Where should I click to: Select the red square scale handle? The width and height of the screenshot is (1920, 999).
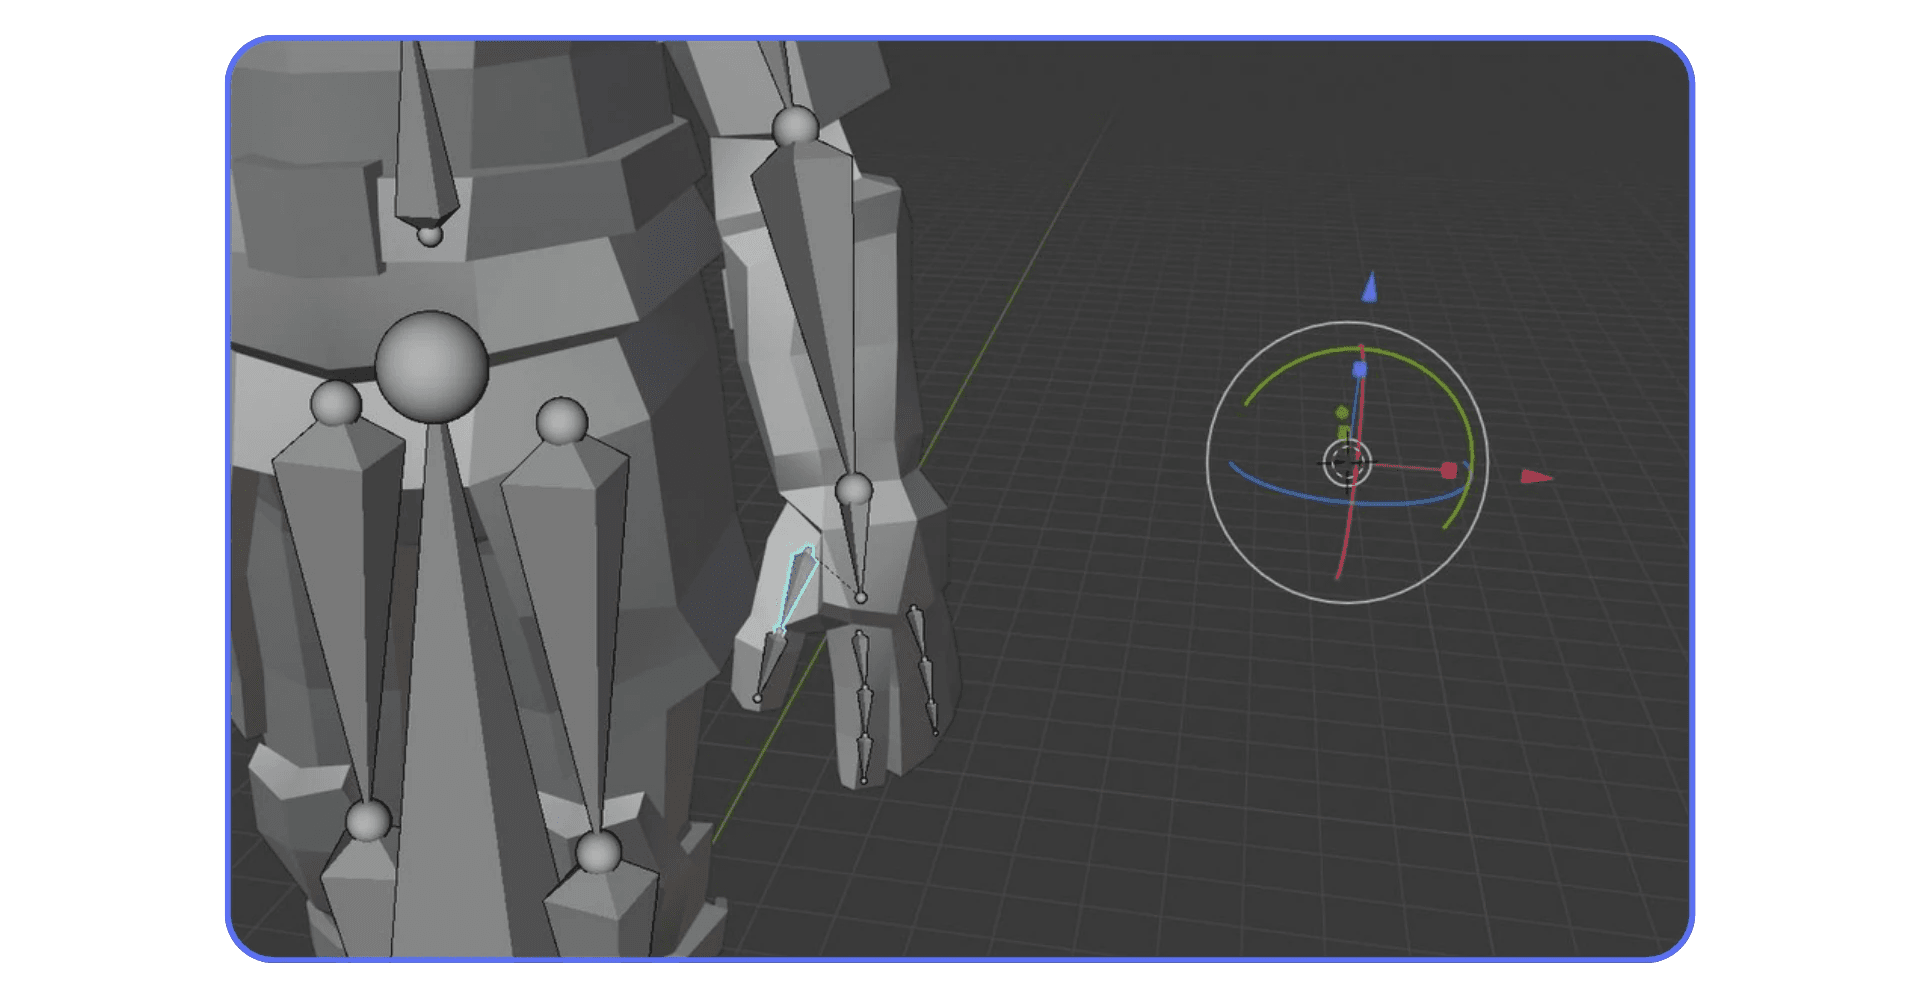pyautogui.click(x=1449, y=469)
